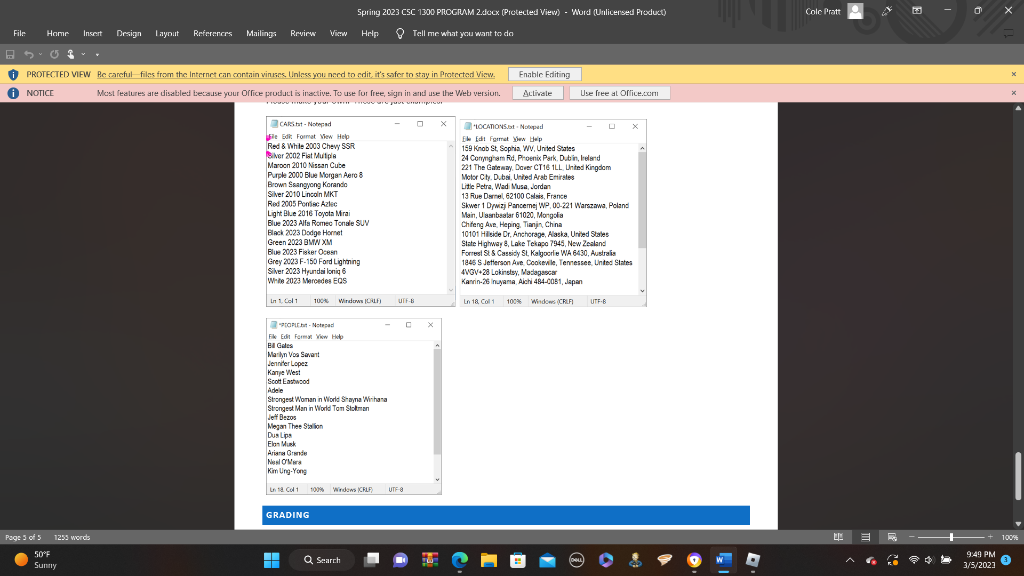
Task: Open Mail app from taskbar
Action: pyautogui.click(x=547, y=560)
